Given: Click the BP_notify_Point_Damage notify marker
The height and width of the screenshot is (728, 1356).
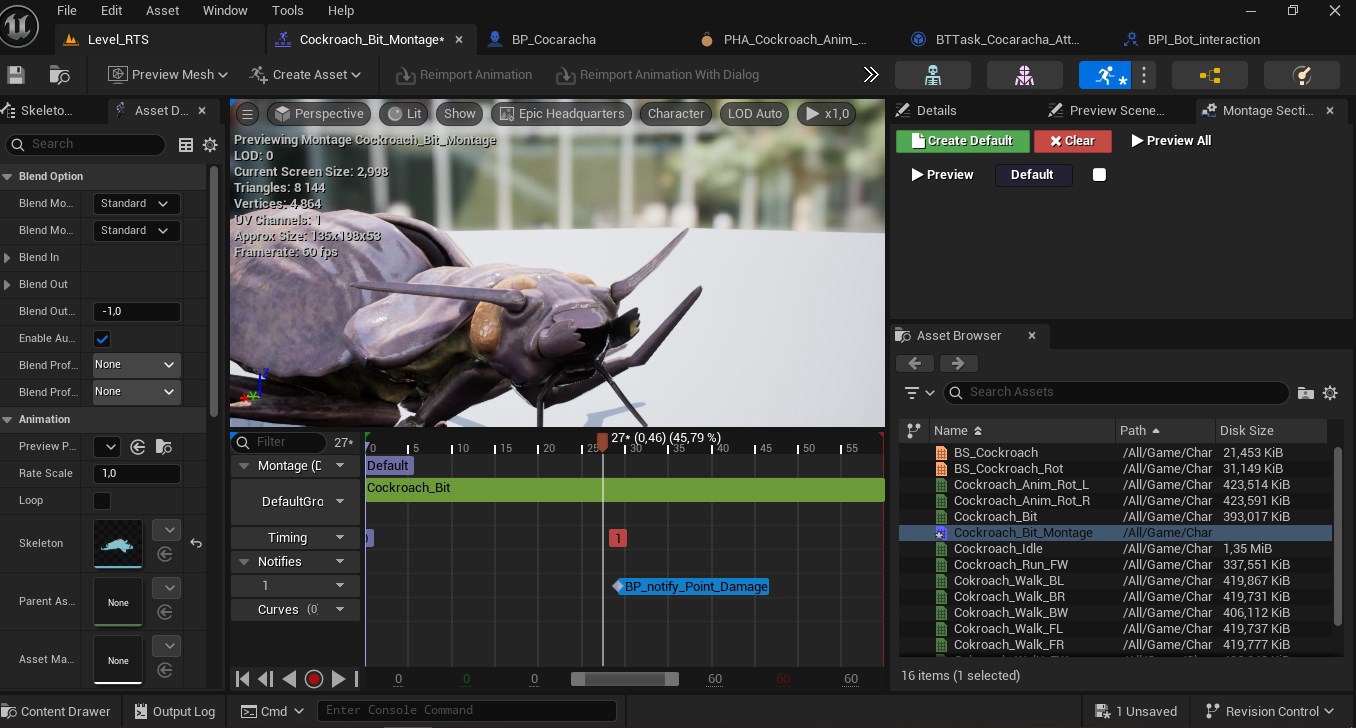Looking at the screenshot, I should click(695, 587).
